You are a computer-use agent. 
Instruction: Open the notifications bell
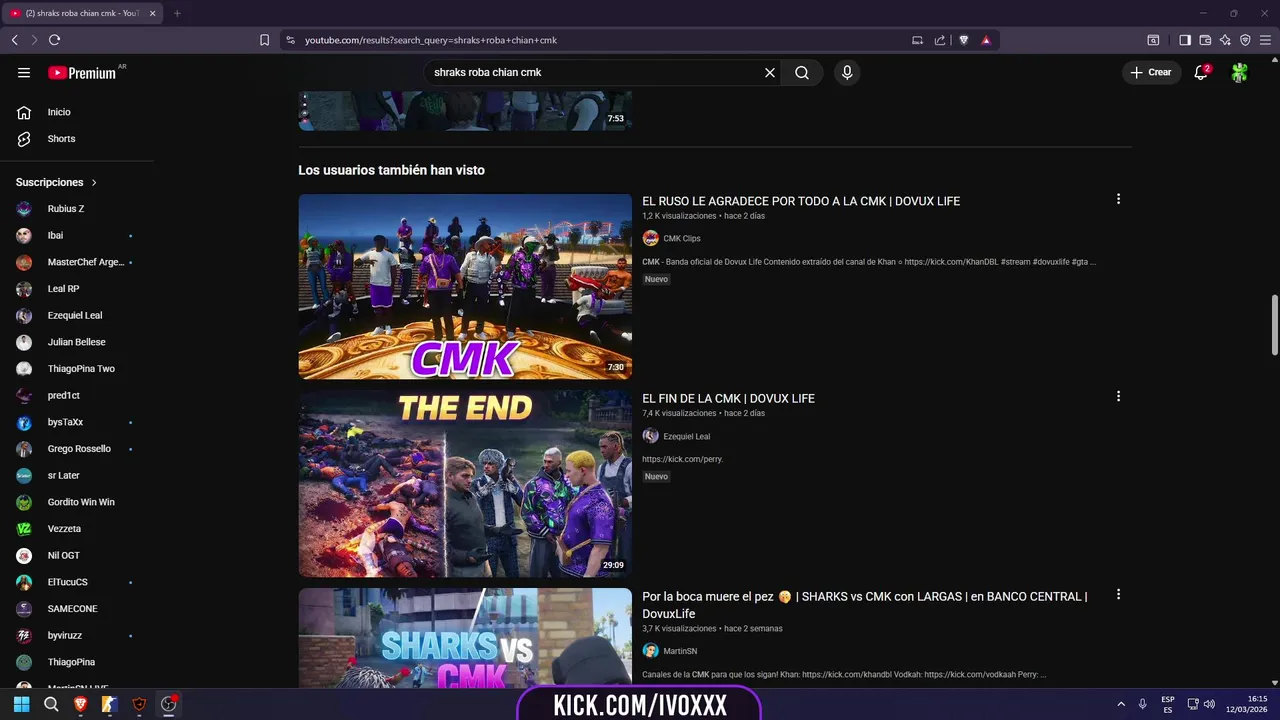tap(1202, 72)
